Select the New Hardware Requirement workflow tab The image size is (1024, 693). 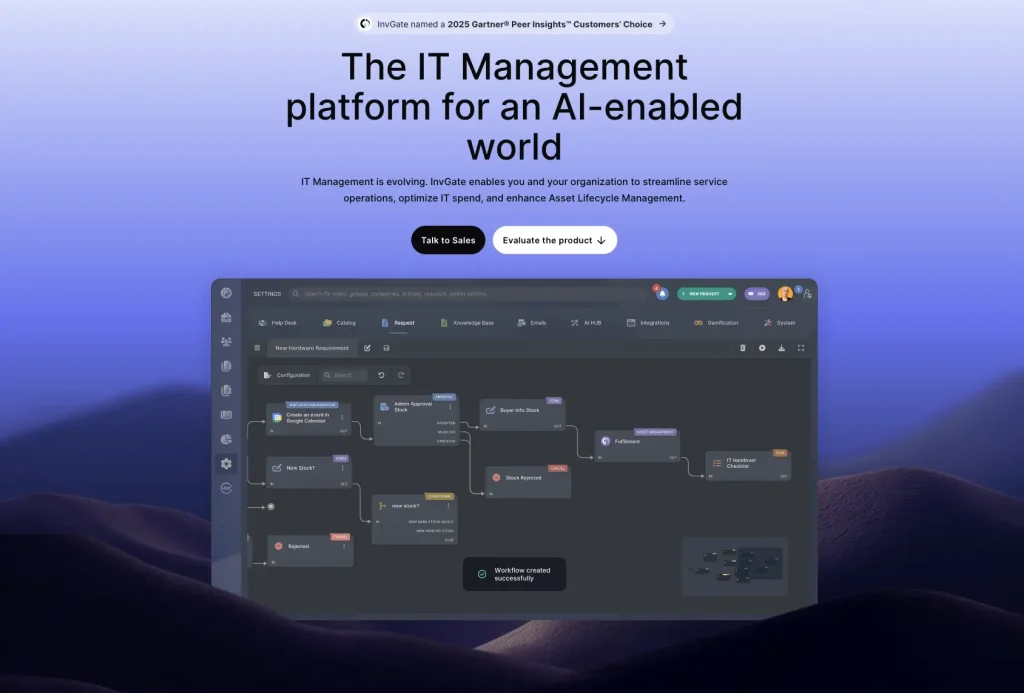pyautogui.click(x=312, y=348)
